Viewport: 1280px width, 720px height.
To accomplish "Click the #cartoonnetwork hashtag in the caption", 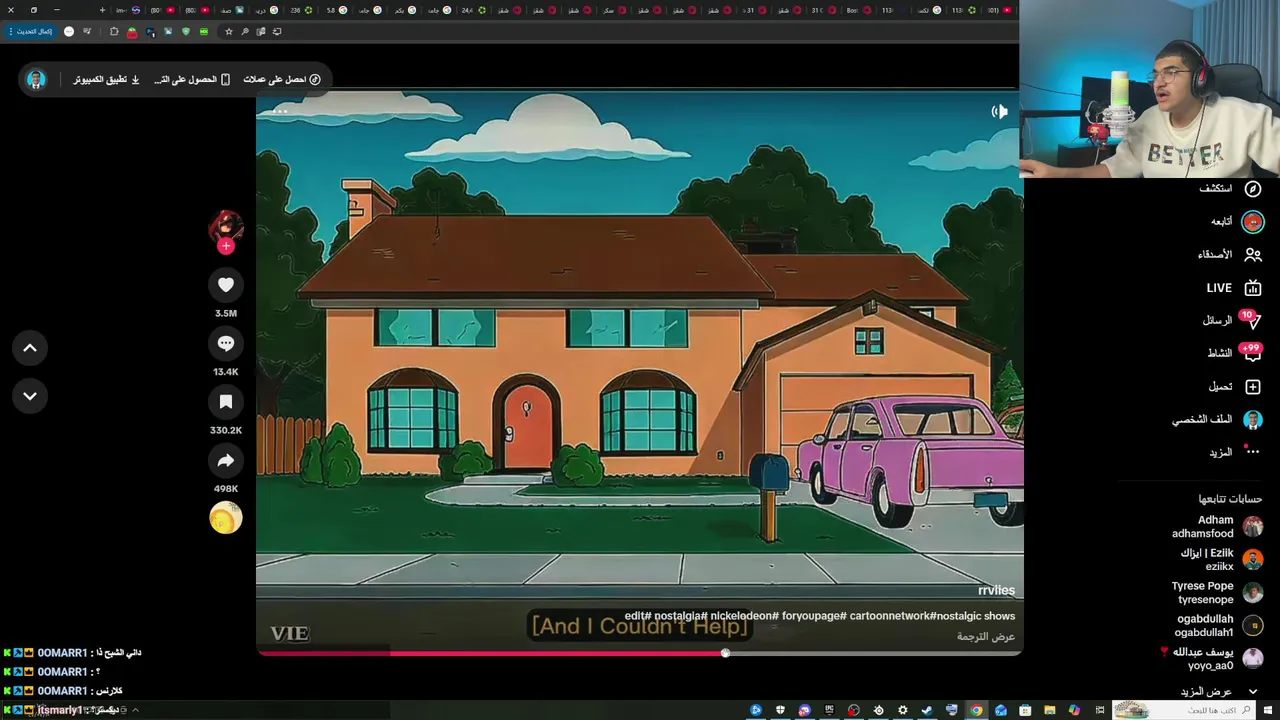I will [891, 616].
